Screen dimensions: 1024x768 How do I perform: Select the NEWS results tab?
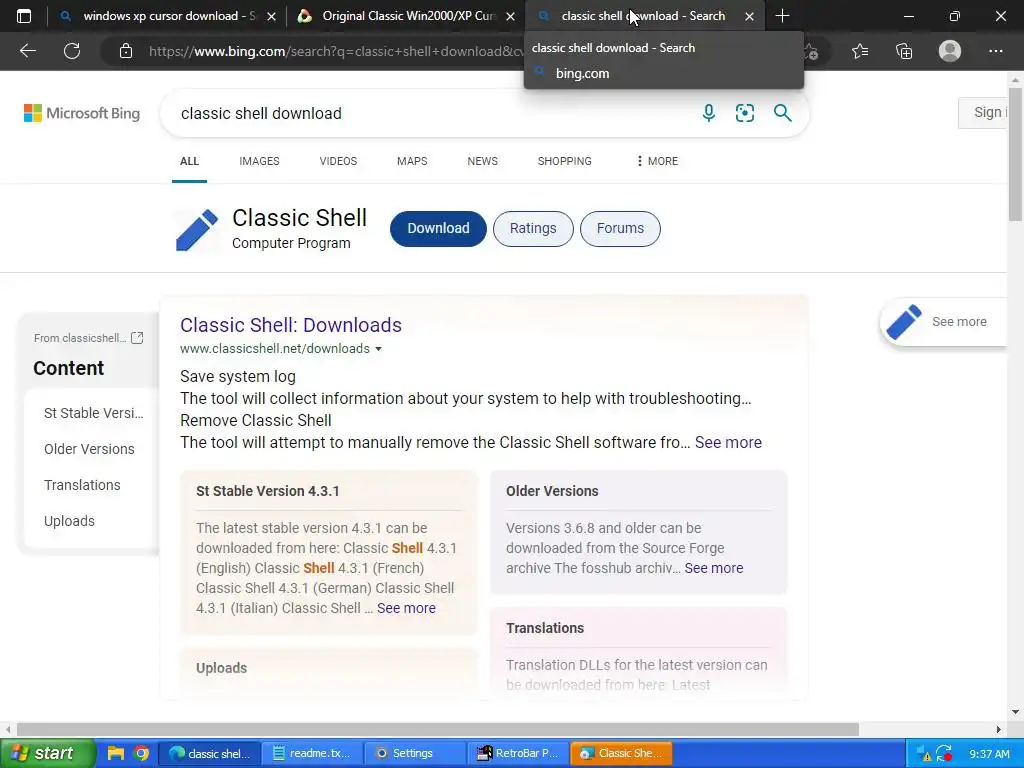tap(483, 161)
